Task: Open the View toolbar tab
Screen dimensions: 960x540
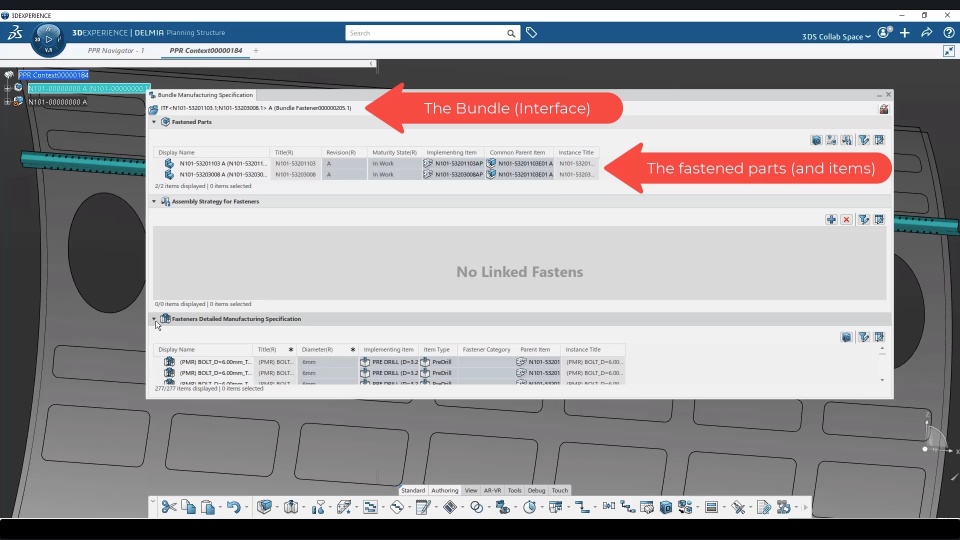Action: pyautogui.click(x=471, y=490)
